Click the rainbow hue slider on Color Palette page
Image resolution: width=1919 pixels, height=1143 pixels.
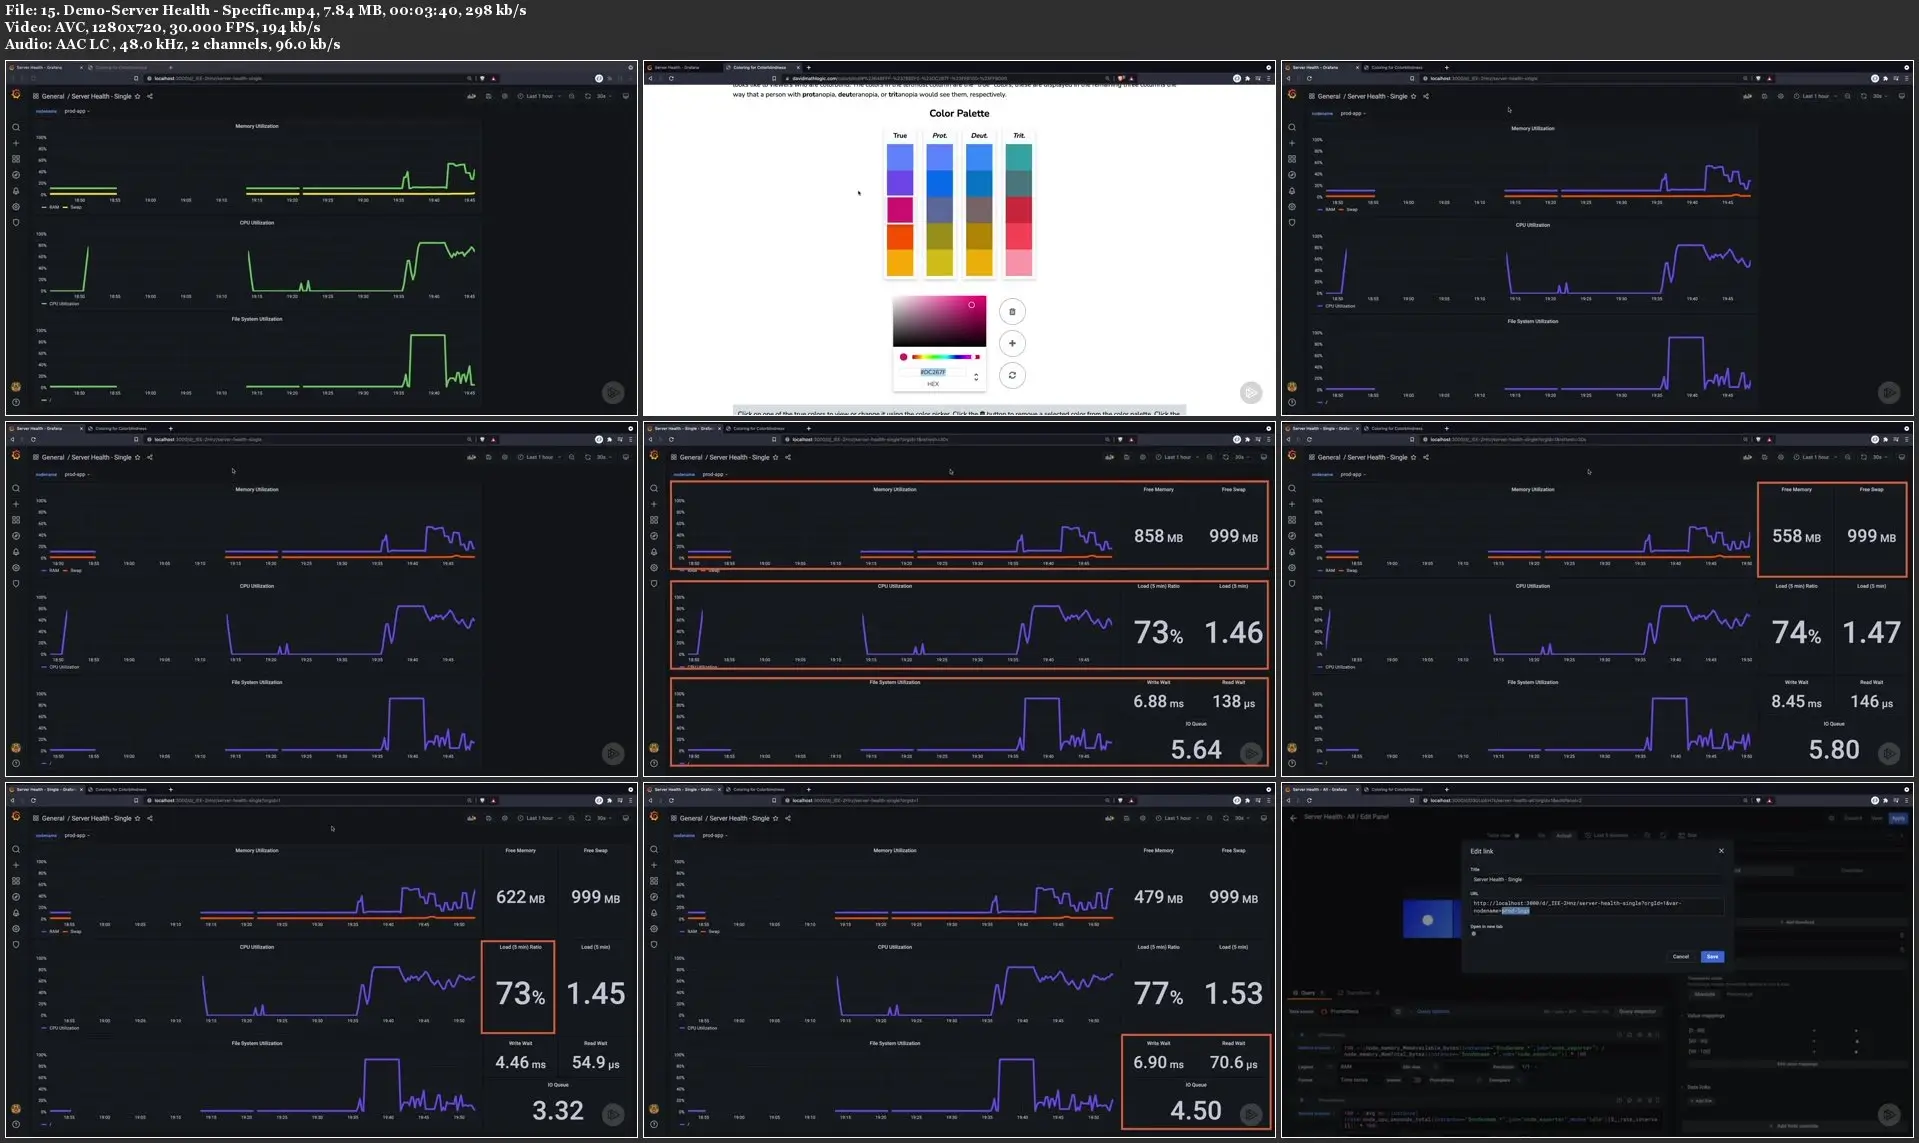(x=945, y=357)
